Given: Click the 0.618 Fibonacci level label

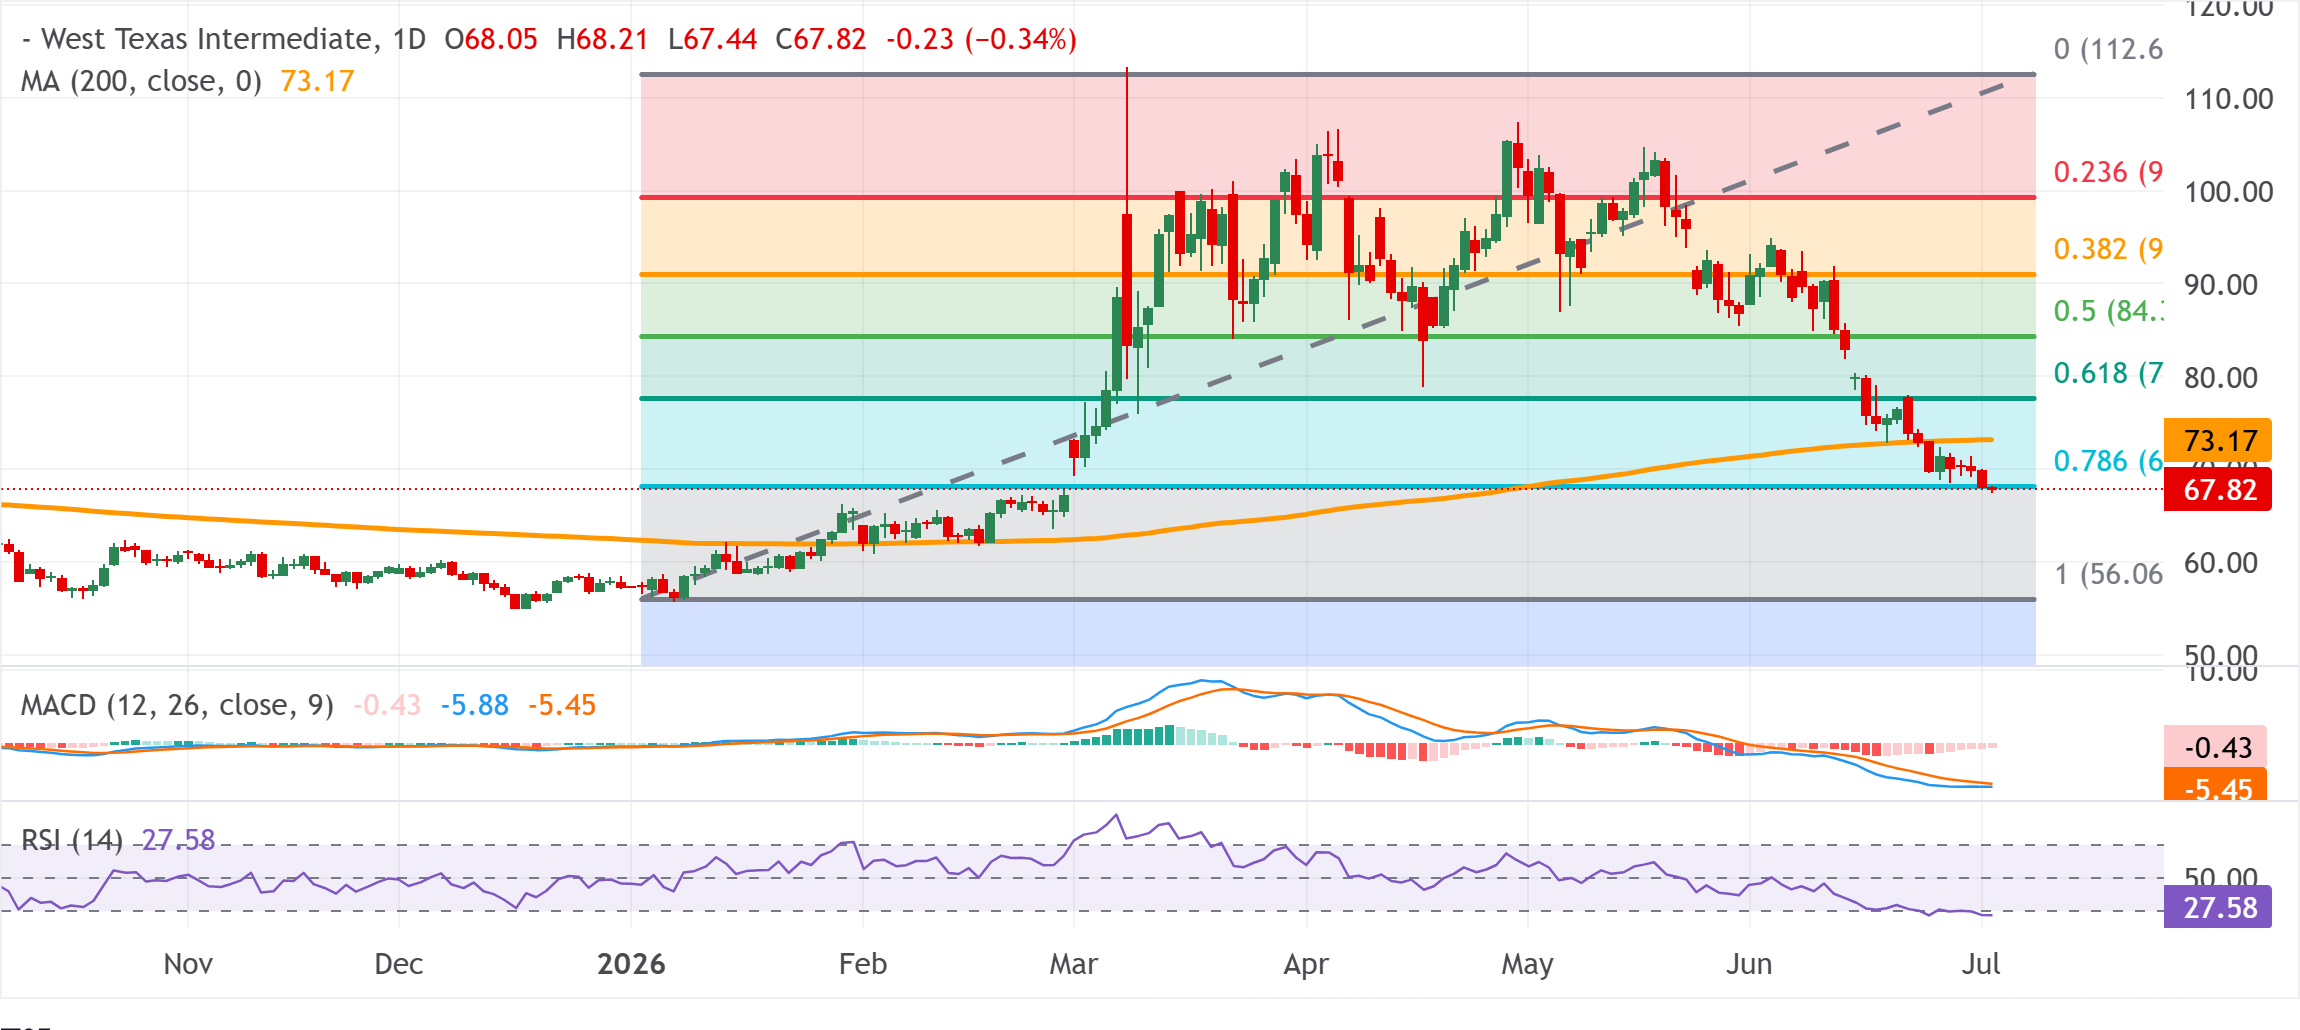Looking at the screenshot, I should coord(2108,373).
